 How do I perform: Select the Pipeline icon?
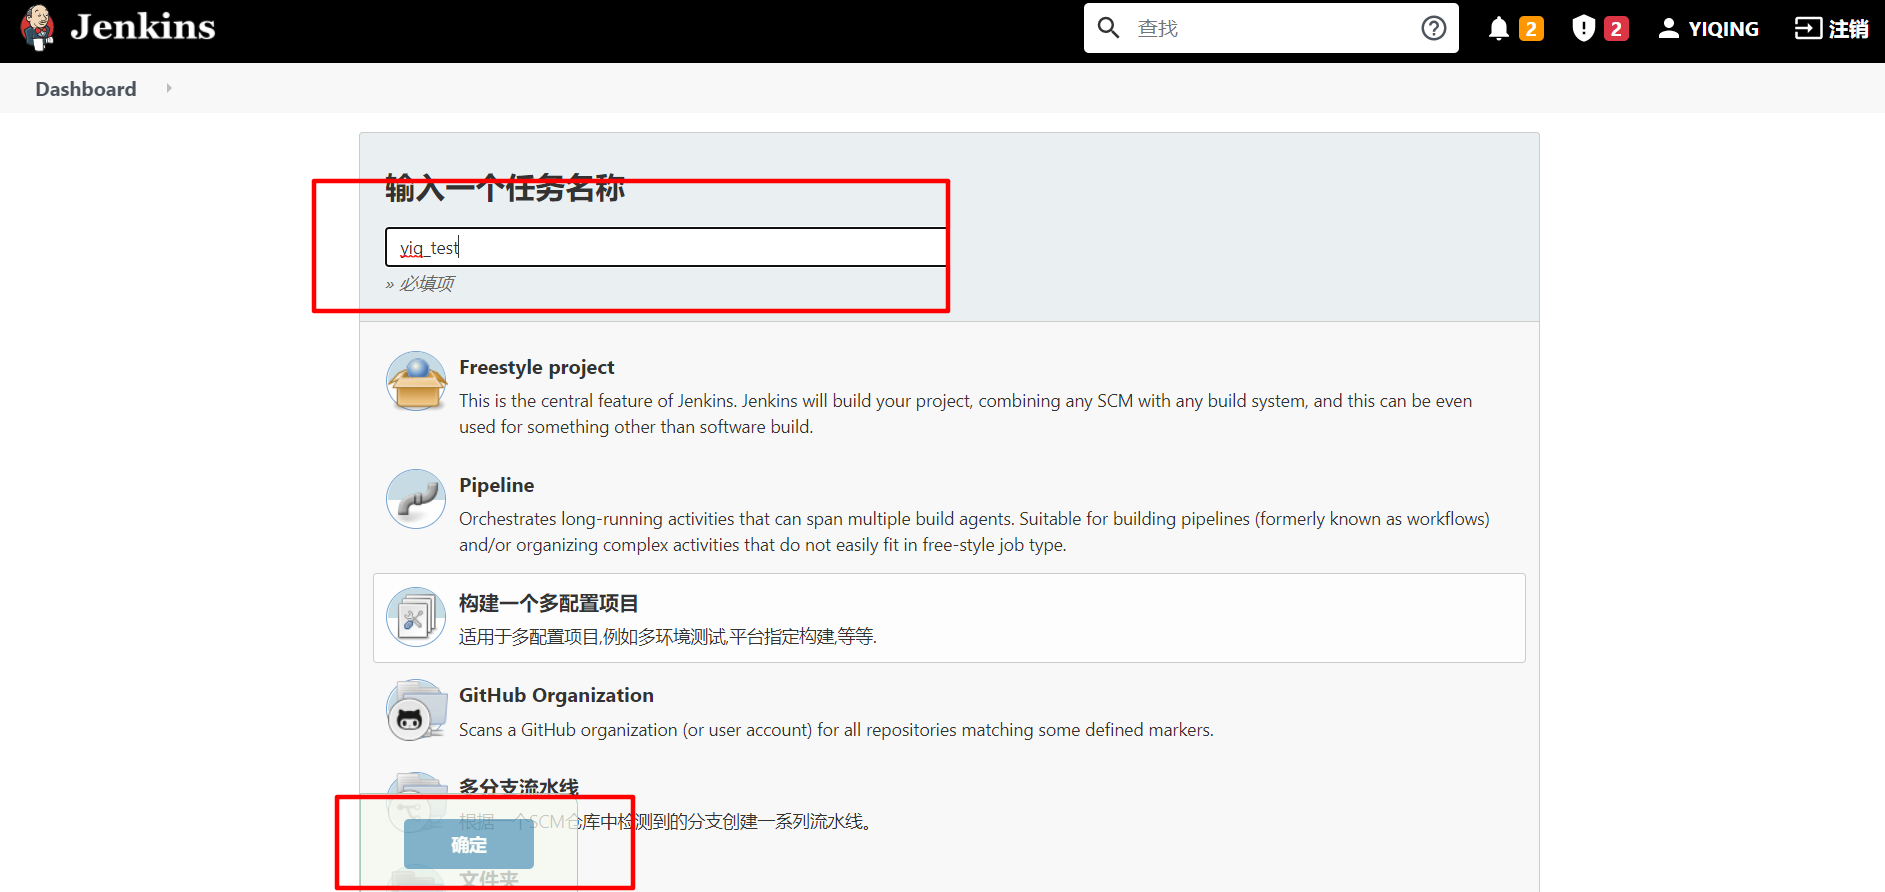[416, 499]
